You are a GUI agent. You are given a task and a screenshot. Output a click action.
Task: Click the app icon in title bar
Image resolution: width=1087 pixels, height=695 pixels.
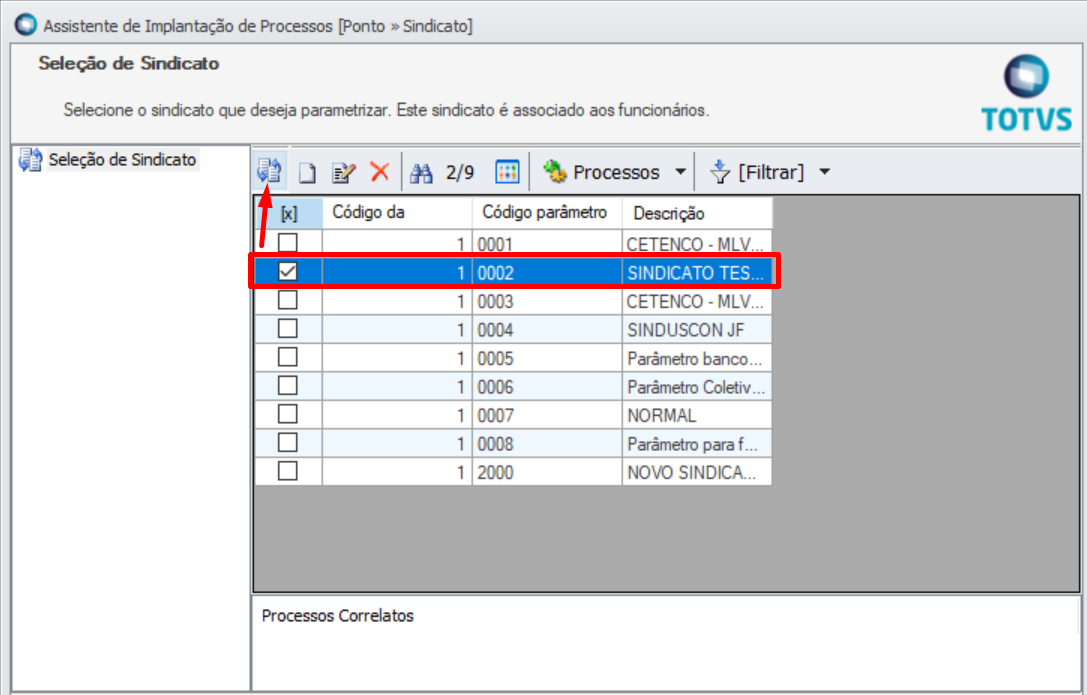[x=26, y=25]
